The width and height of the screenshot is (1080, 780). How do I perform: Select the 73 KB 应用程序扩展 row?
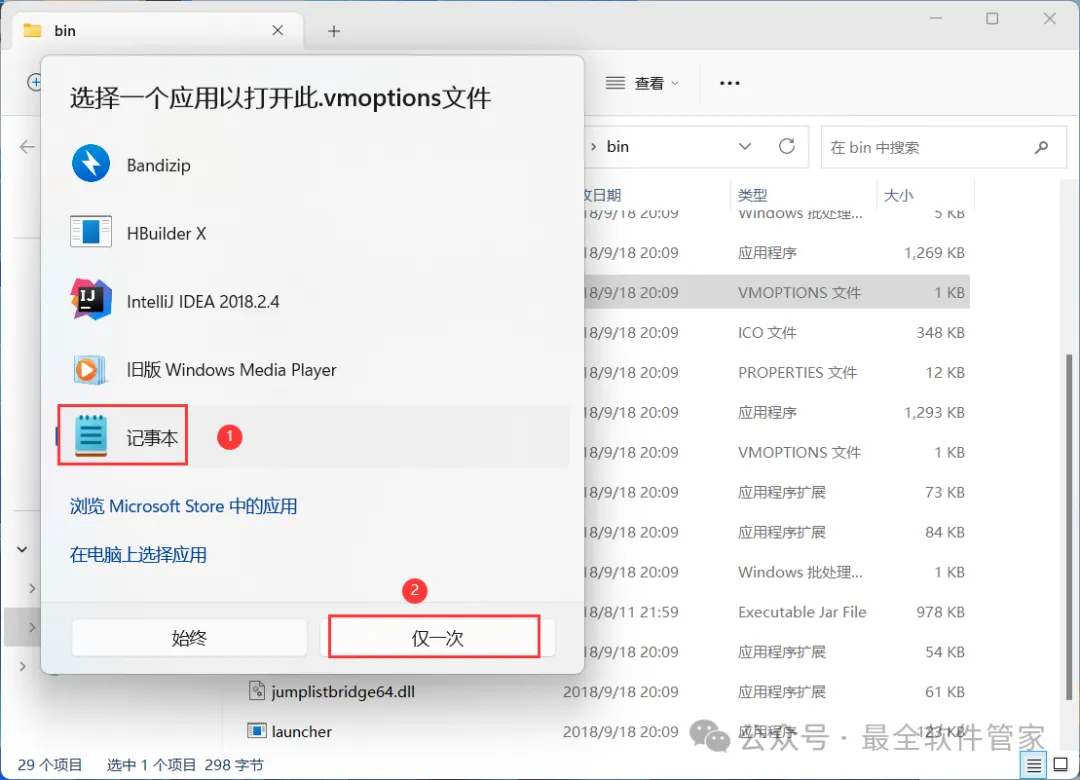pyautogui.click(x=776, y=492)
